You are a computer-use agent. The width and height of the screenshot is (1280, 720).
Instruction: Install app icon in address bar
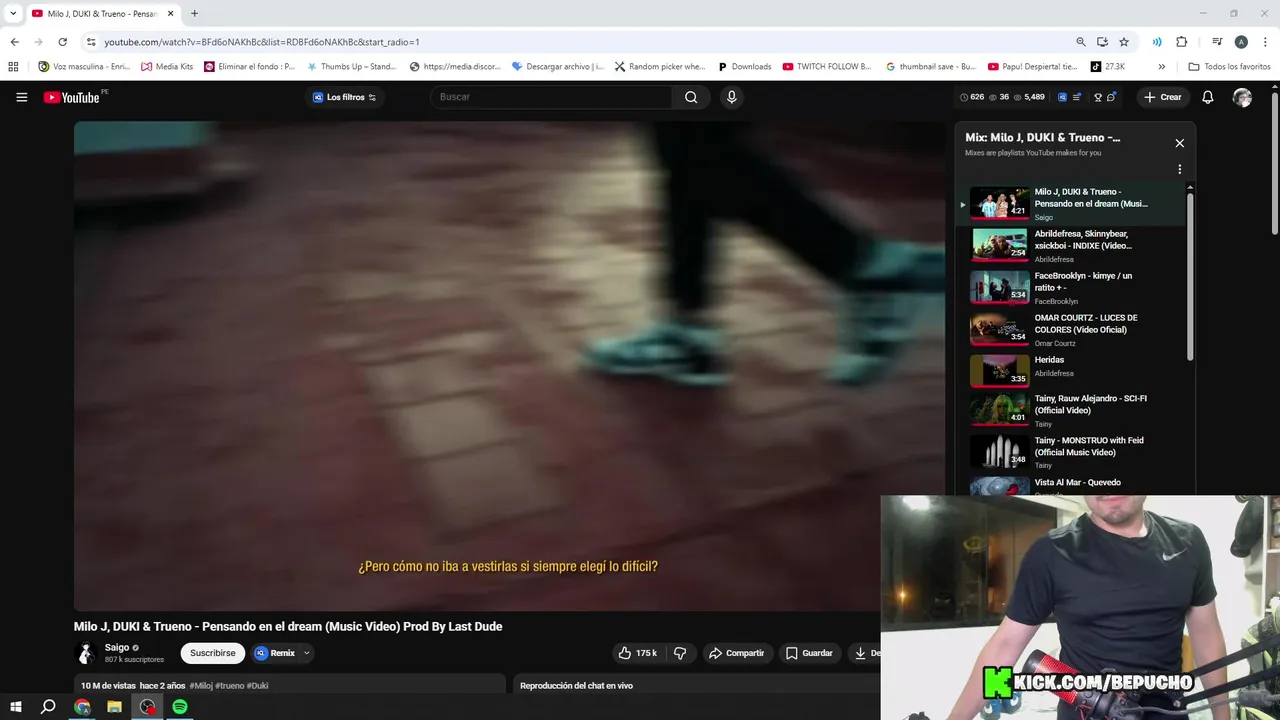[1102, 42]
